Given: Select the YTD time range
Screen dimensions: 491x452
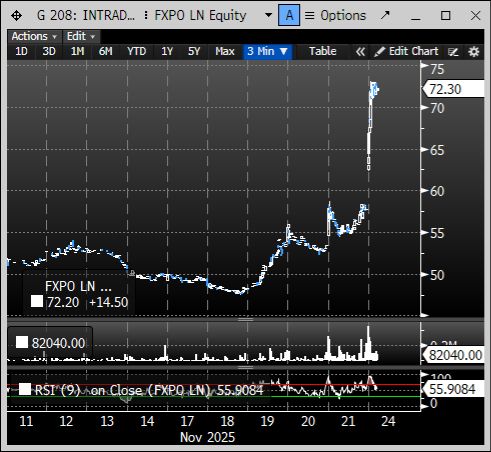Looking at the screenshot, I should tap(136, 51).
